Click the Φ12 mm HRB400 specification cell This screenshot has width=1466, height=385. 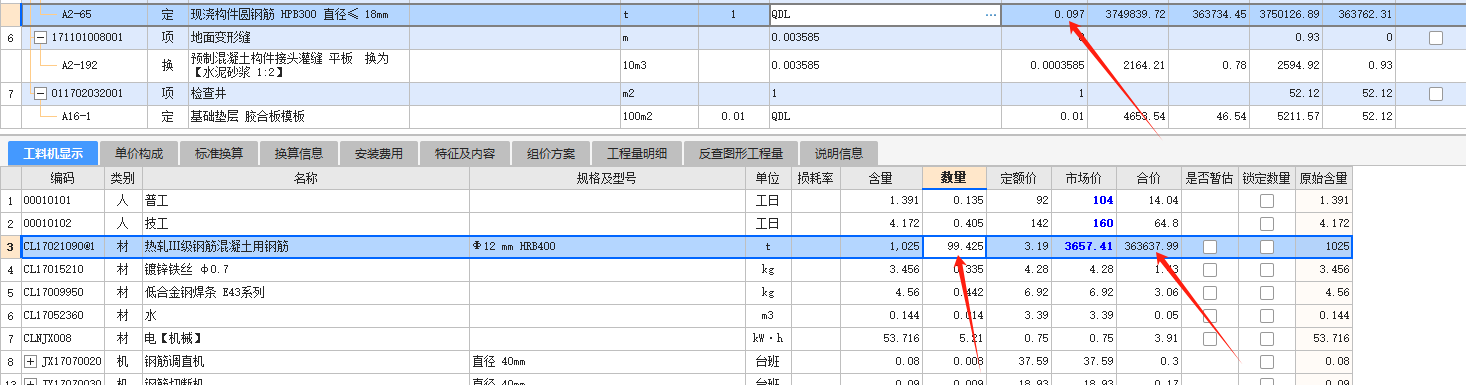pos(606,246)
